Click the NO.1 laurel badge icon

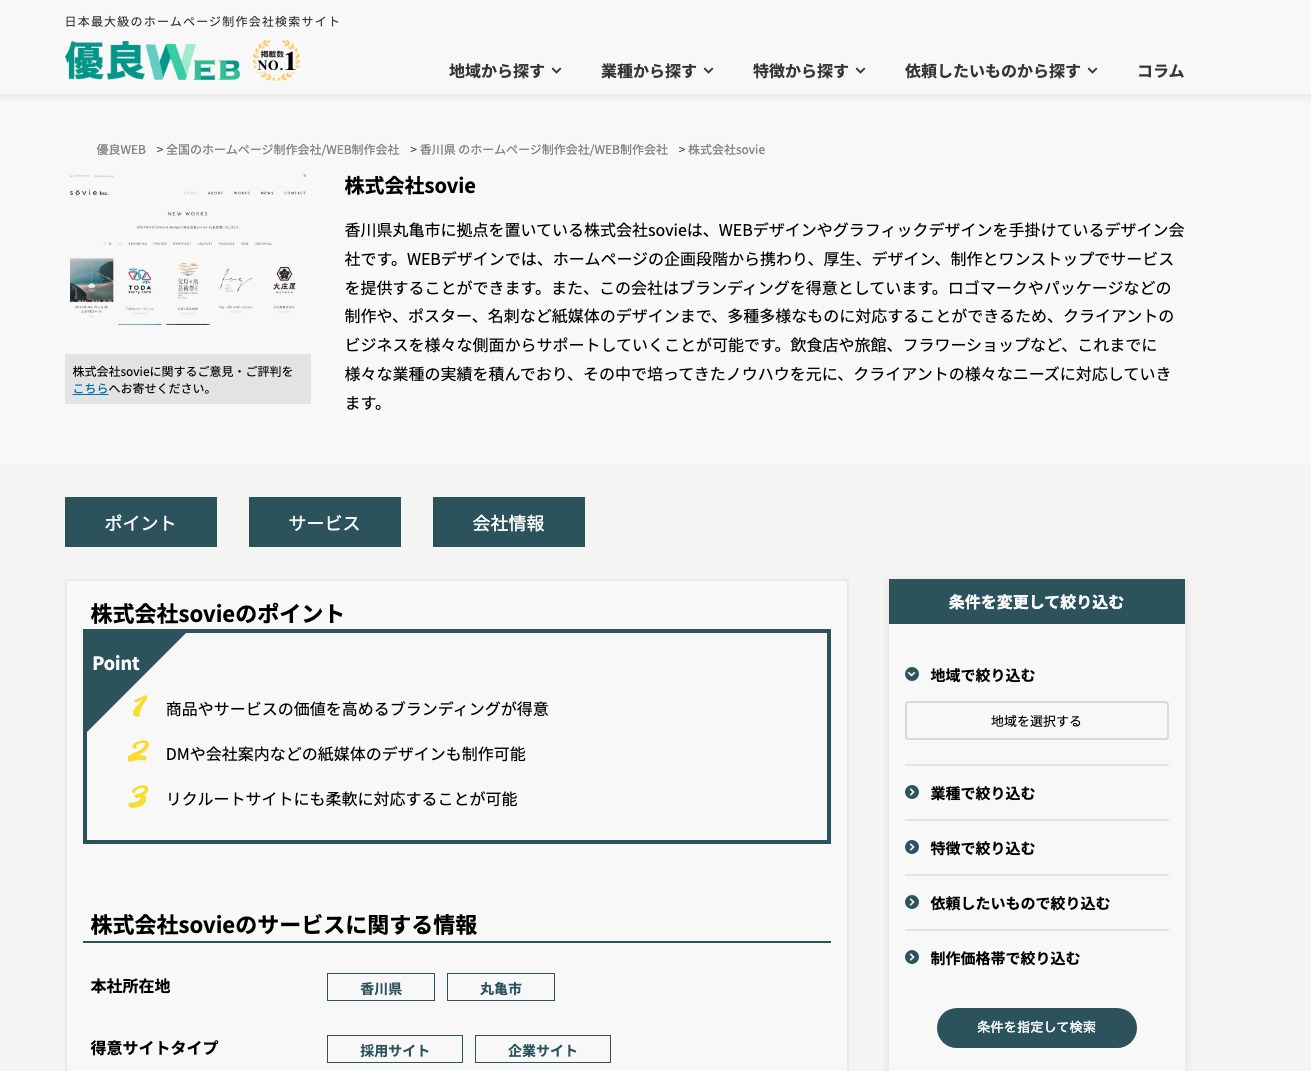(276, 61)
